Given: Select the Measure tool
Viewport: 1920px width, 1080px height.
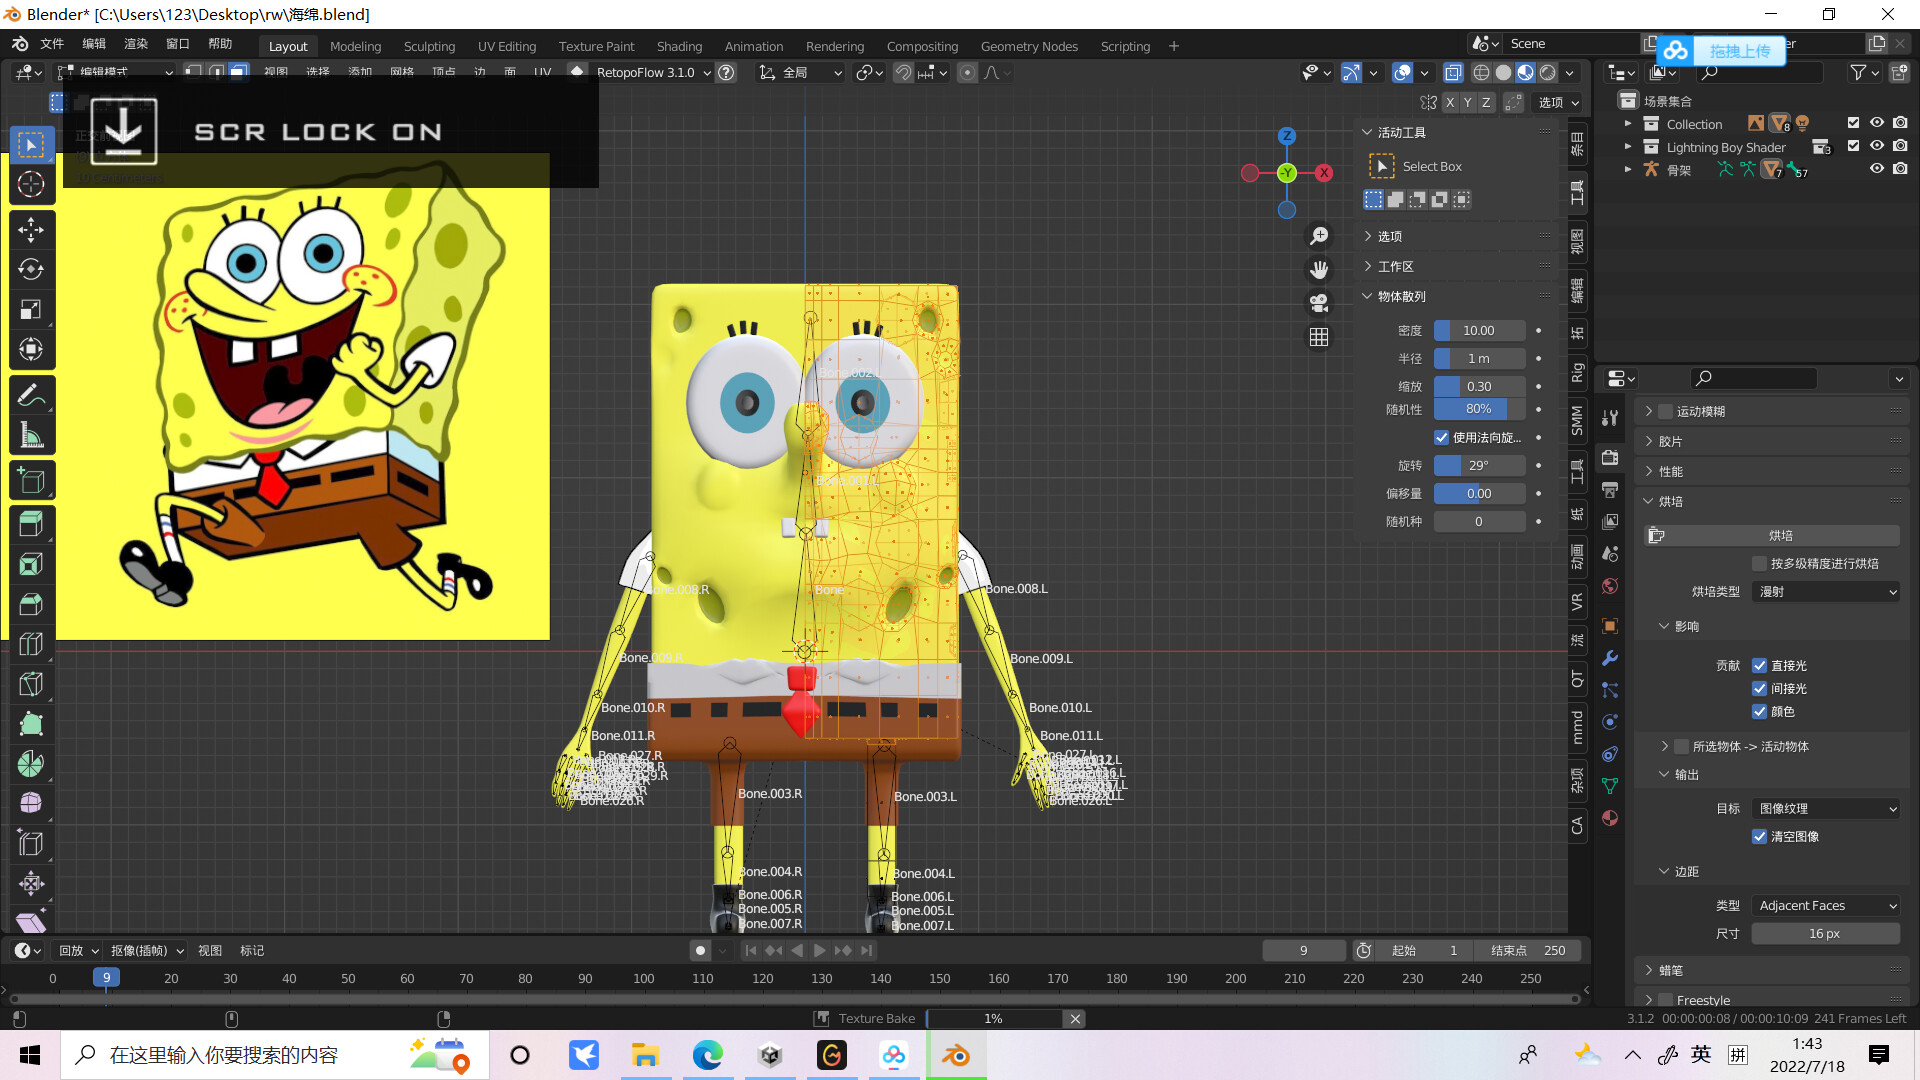Looking at the screenshot, I should (31, 435).
